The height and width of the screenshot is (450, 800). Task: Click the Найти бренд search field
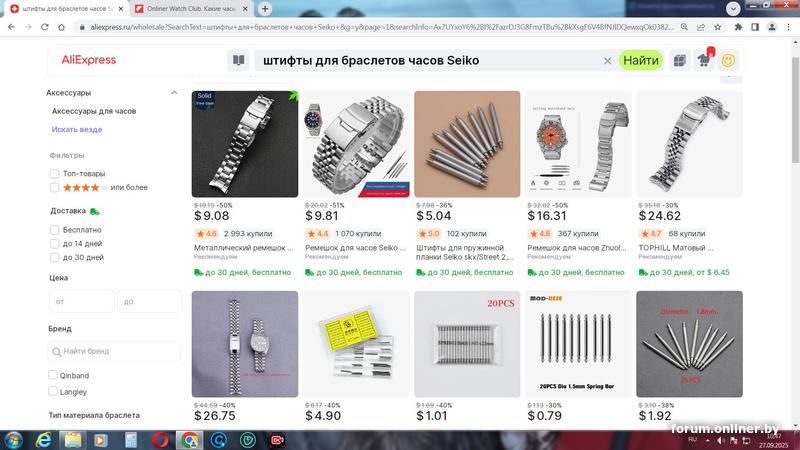114,351
